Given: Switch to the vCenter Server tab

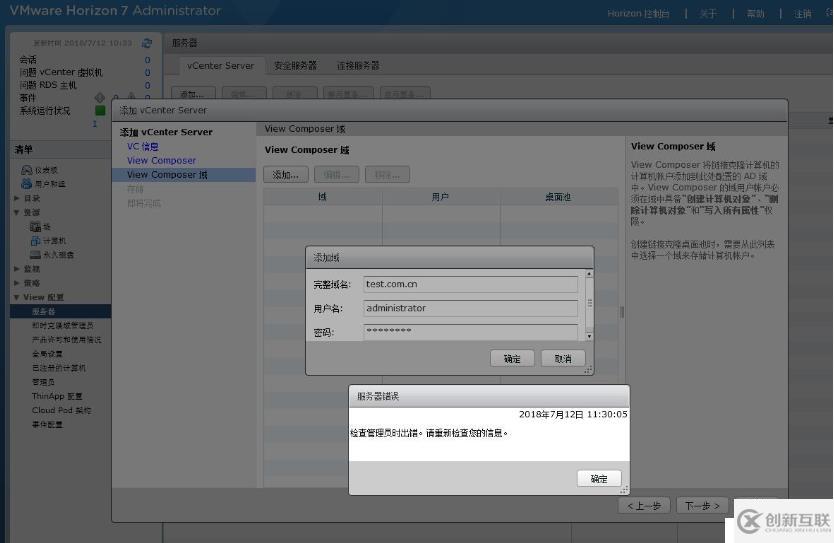Looking at the screenshot, I should point(220,66).
